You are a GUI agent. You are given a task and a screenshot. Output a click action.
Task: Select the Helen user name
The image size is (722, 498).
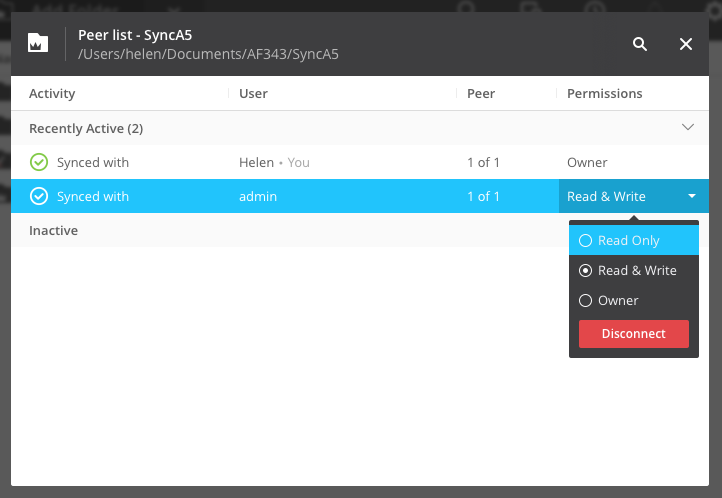(256, 162)
